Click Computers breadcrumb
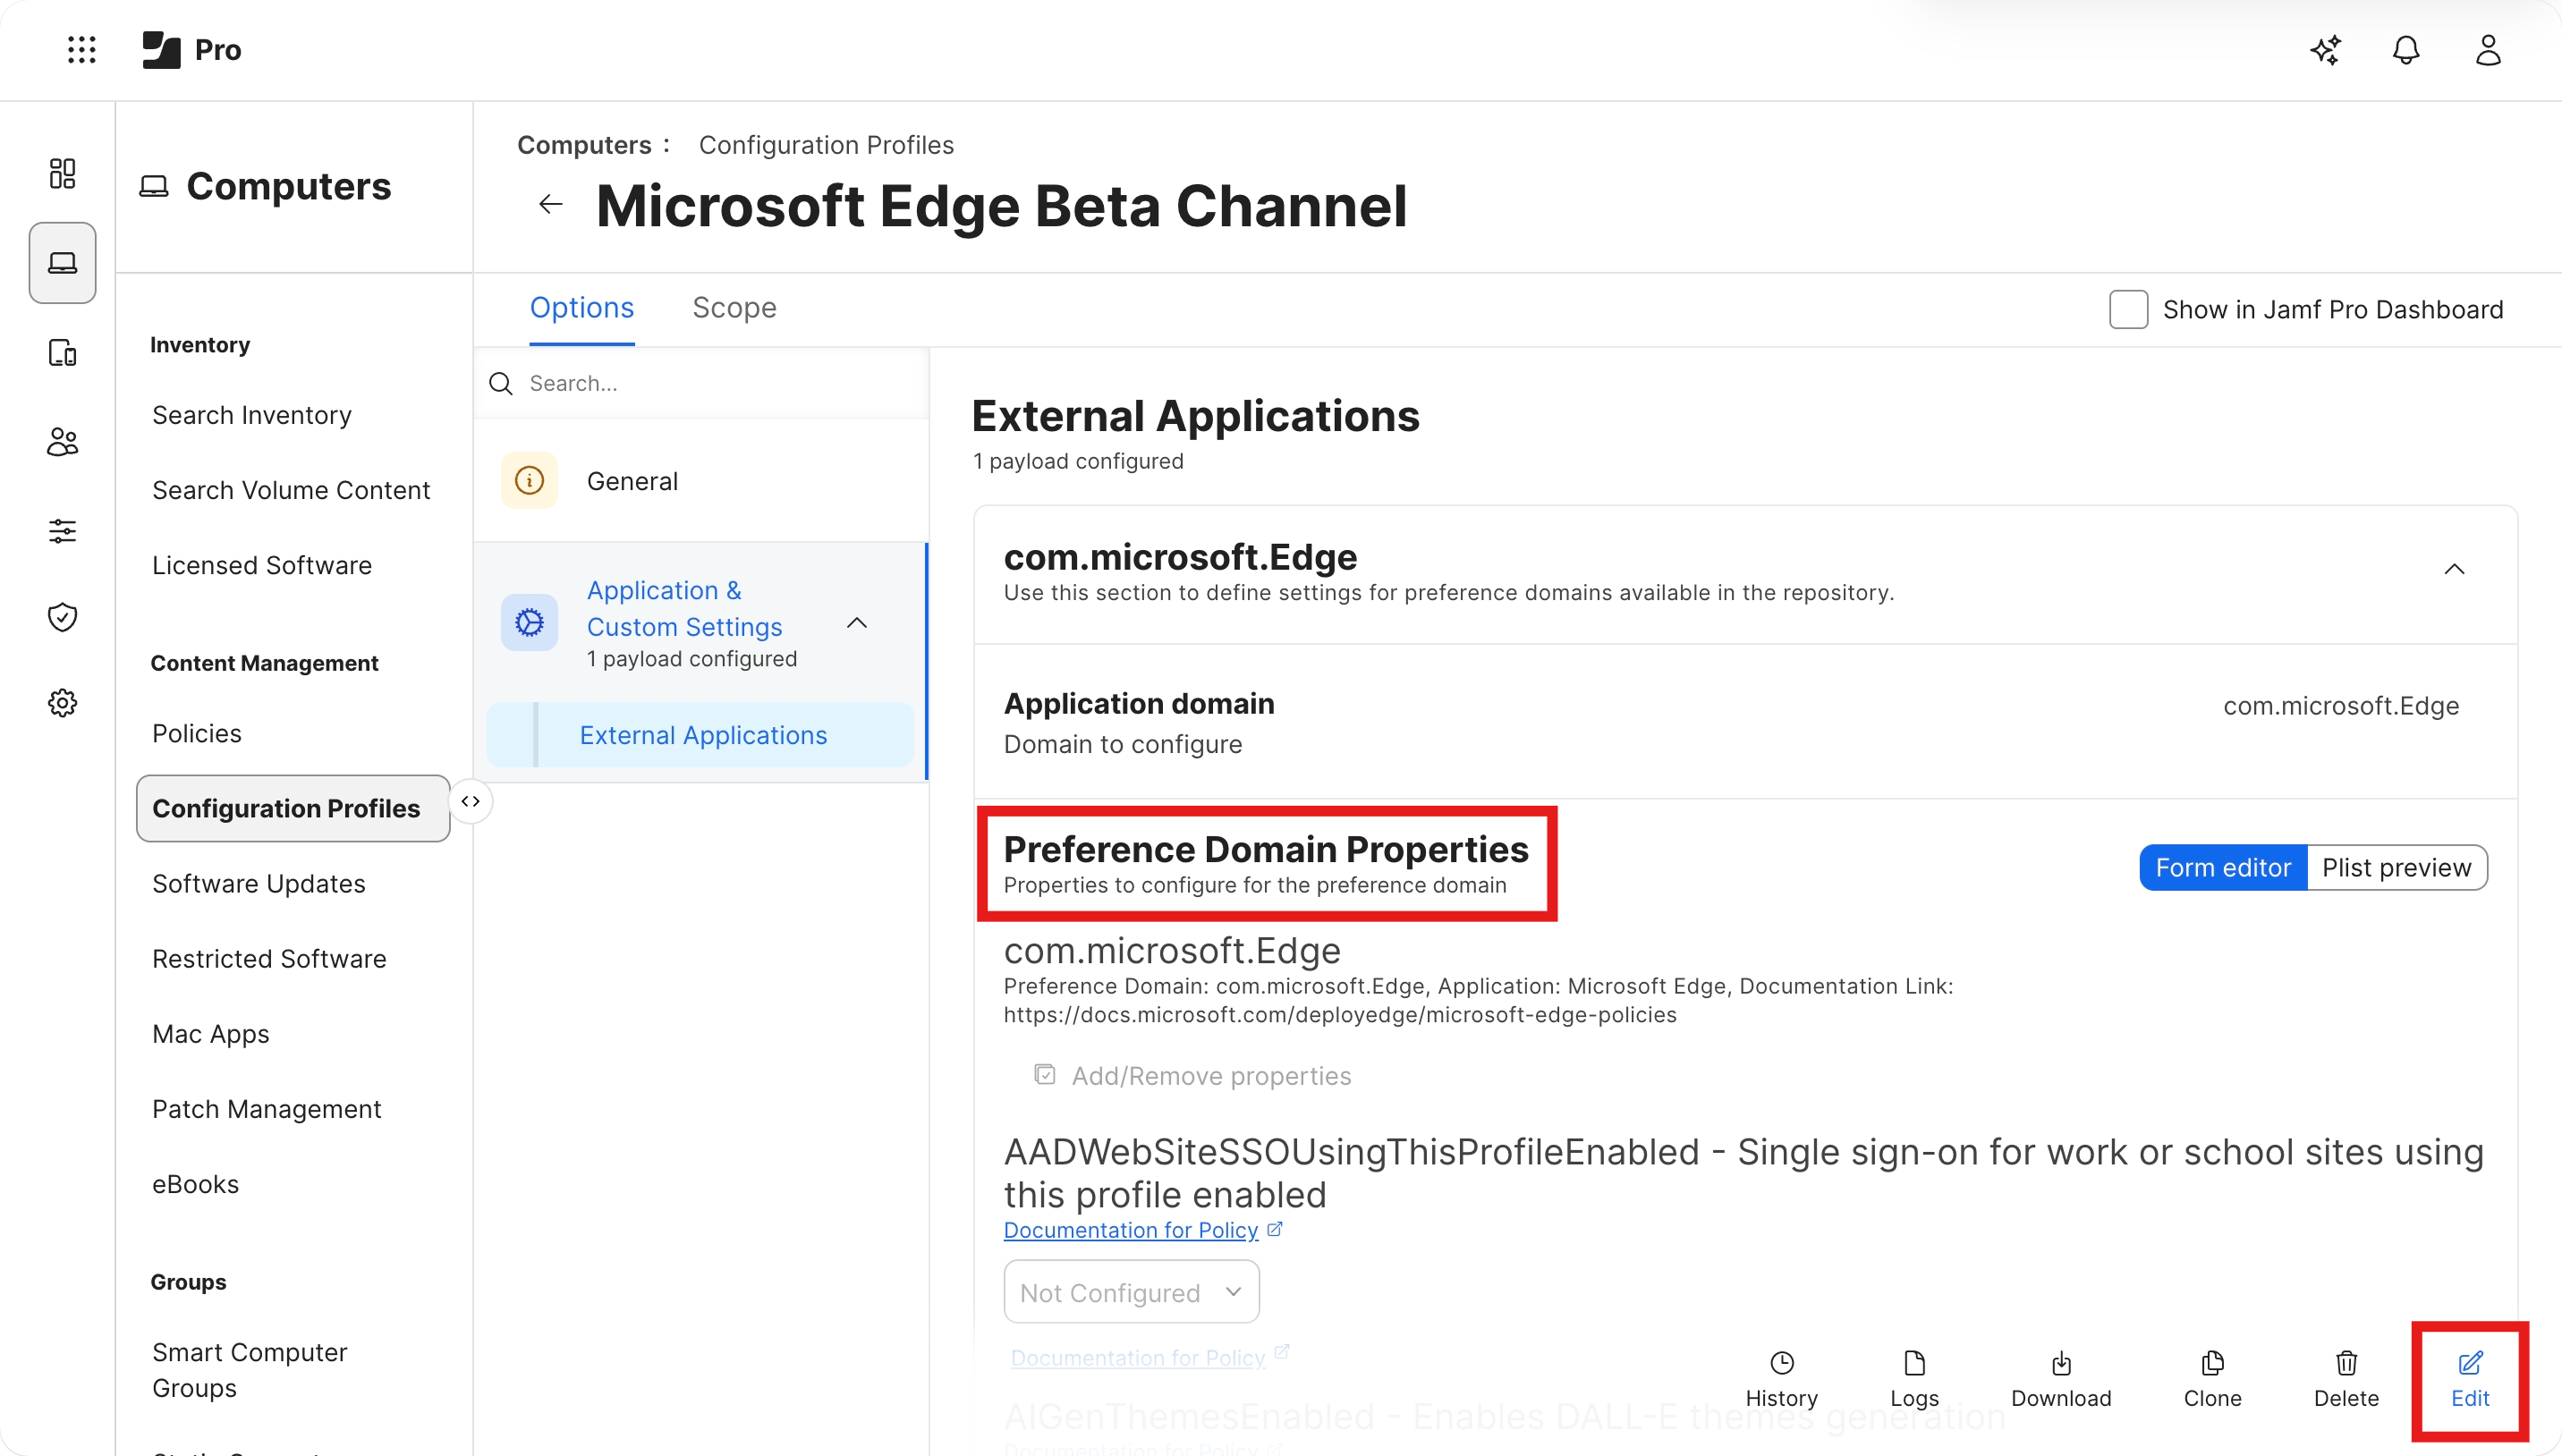Image resolution: width=2562 pixels, height=1456 pixels. (x=584, y=145)
